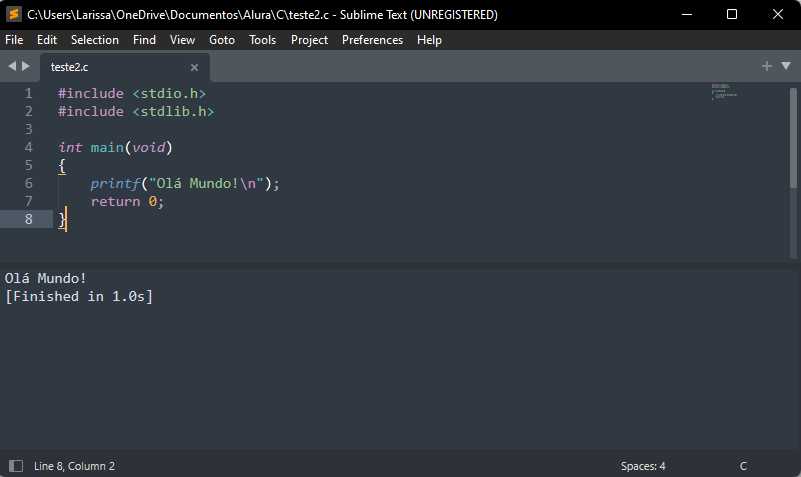
Task: Click line number 6 in gutter
Action: (x=28, y=183)
